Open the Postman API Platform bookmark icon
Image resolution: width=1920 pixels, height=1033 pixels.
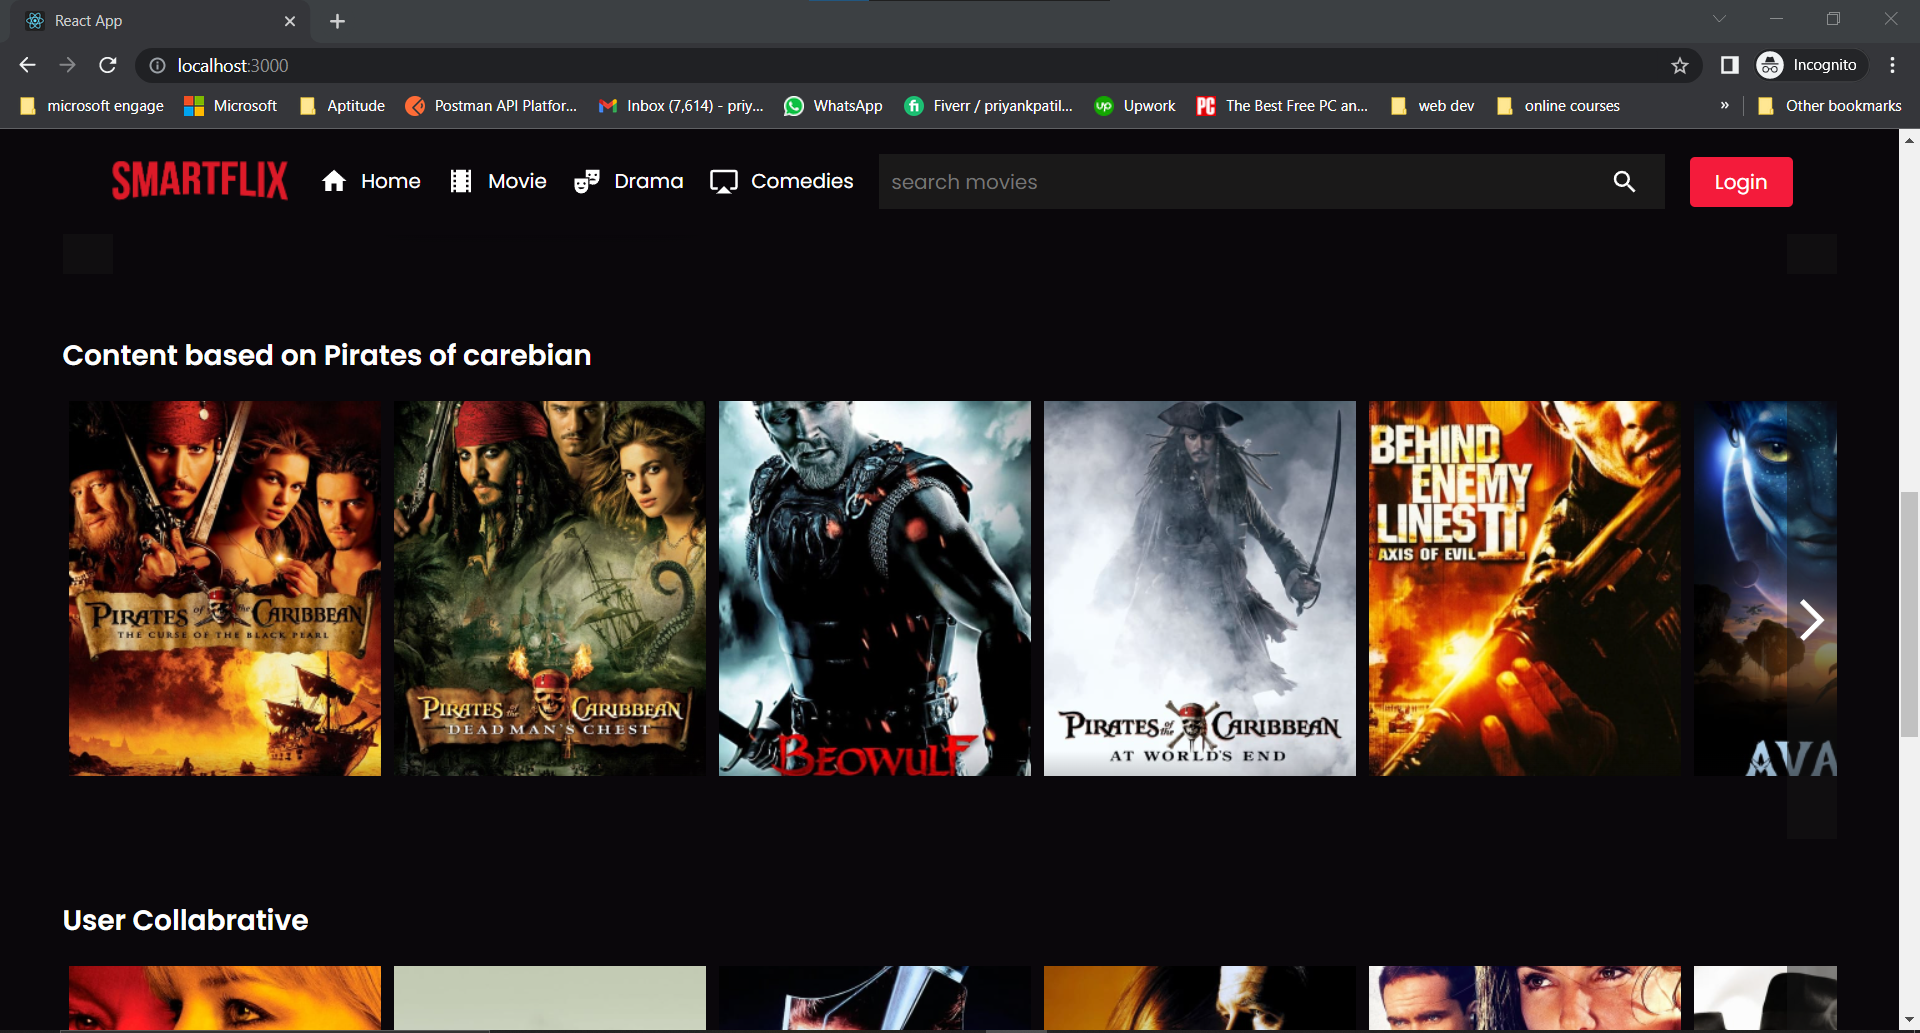click(x=415, y=105)
